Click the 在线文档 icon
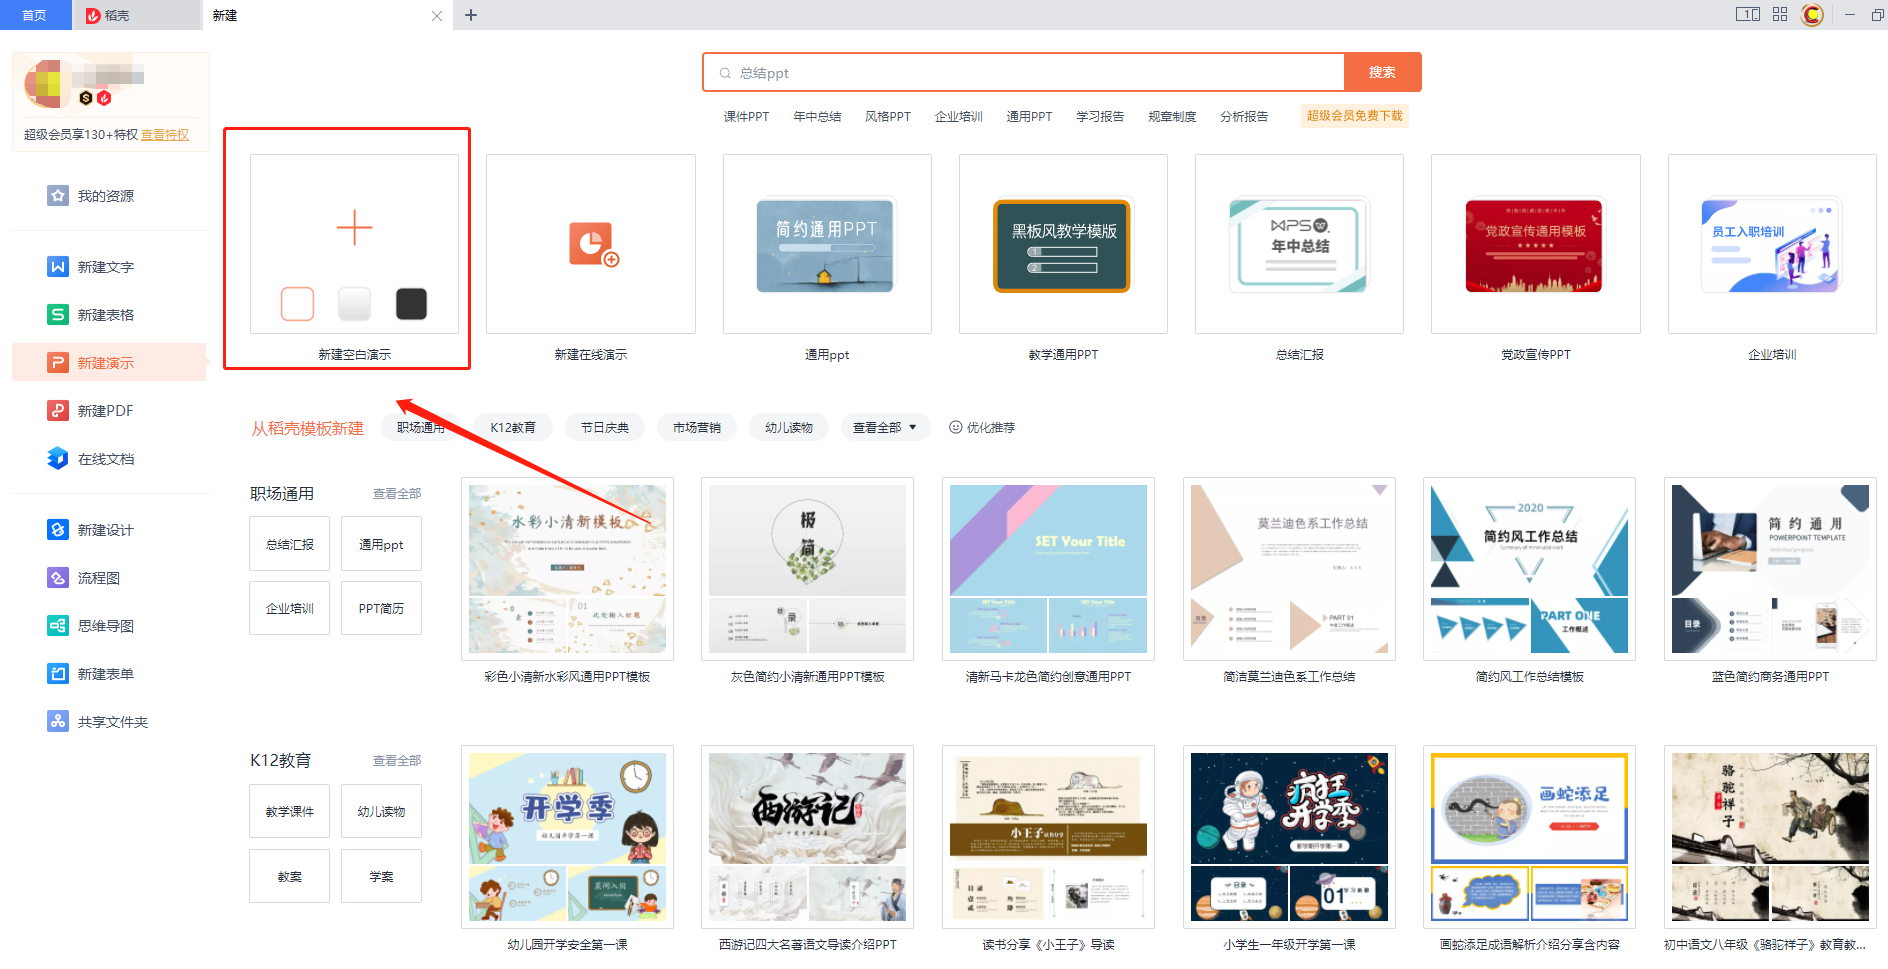The height and width of the screenshot is (969, 1888). click(x=58, y=458)
